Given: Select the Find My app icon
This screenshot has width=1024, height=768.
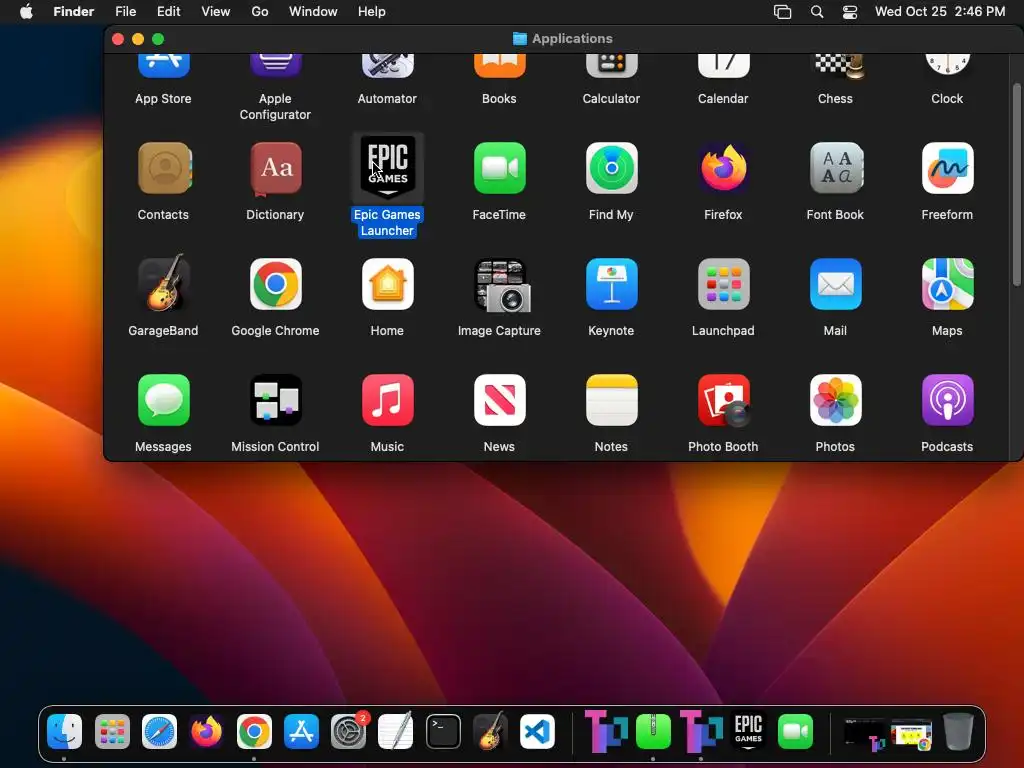Looking at the screenshot, I should 611,168.
